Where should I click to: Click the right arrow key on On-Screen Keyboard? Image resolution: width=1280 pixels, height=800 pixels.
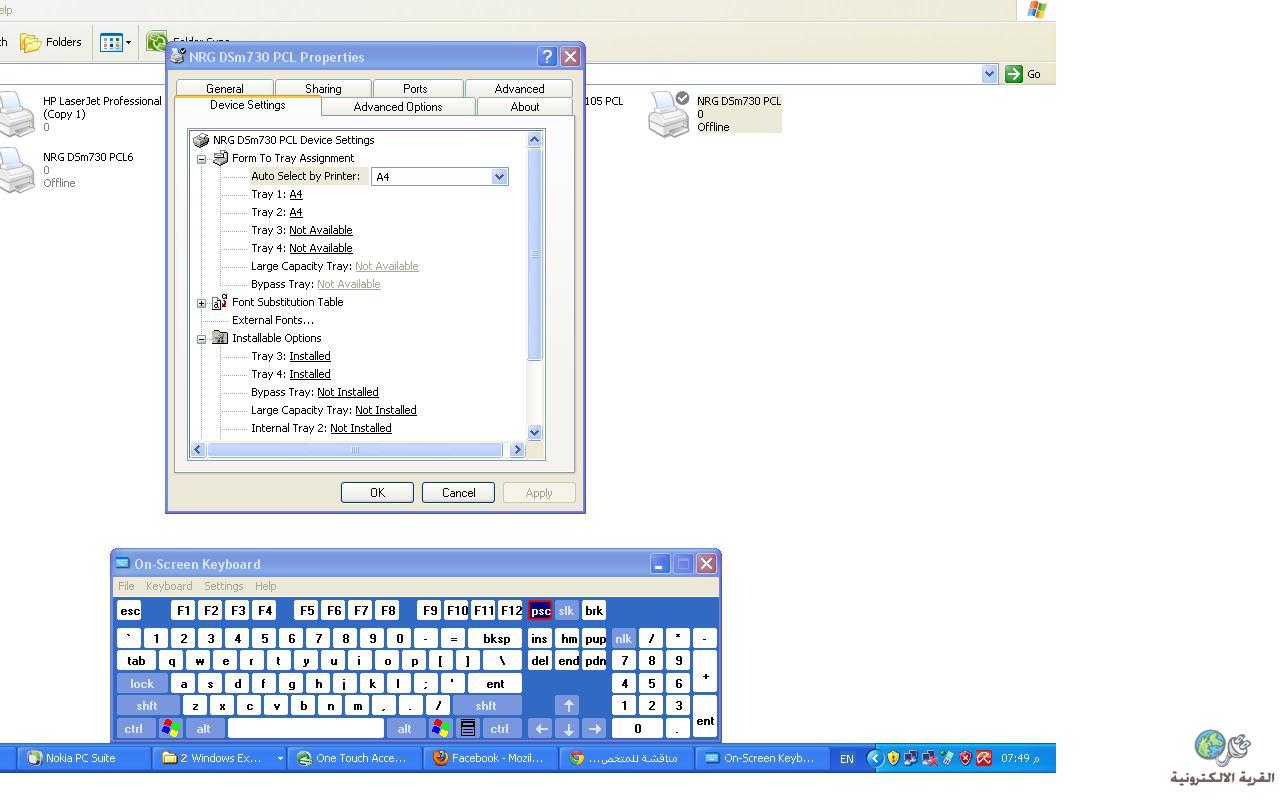(x=594, y=728)
